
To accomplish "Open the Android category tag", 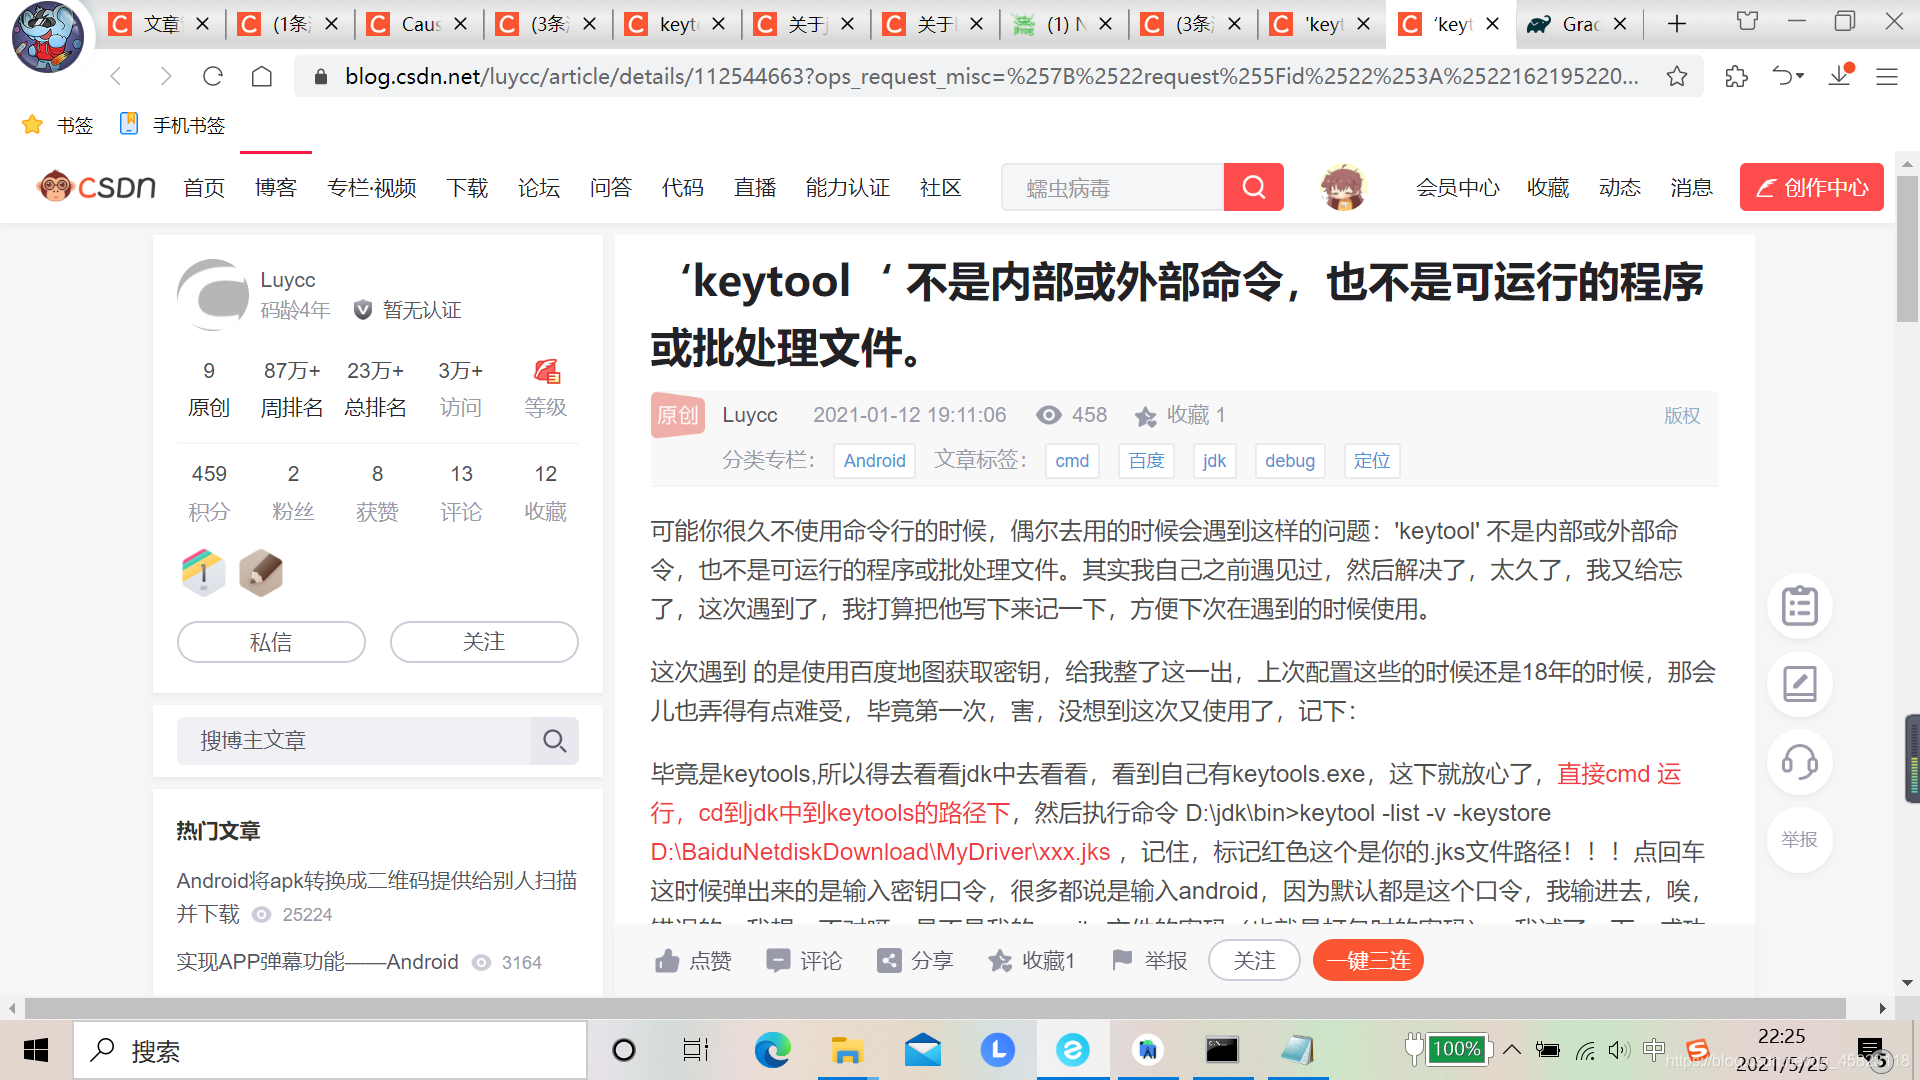I will tap(874, 461).
